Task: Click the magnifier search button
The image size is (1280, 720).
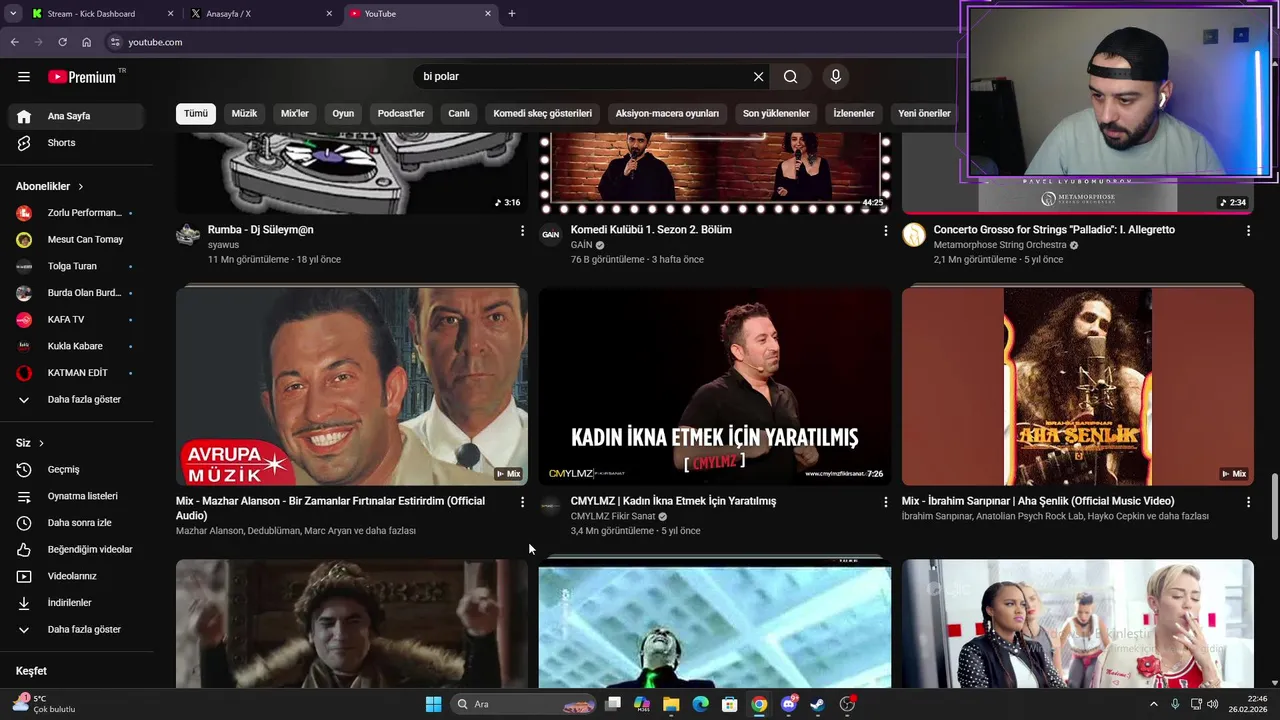Action: [x=790, y=77]
